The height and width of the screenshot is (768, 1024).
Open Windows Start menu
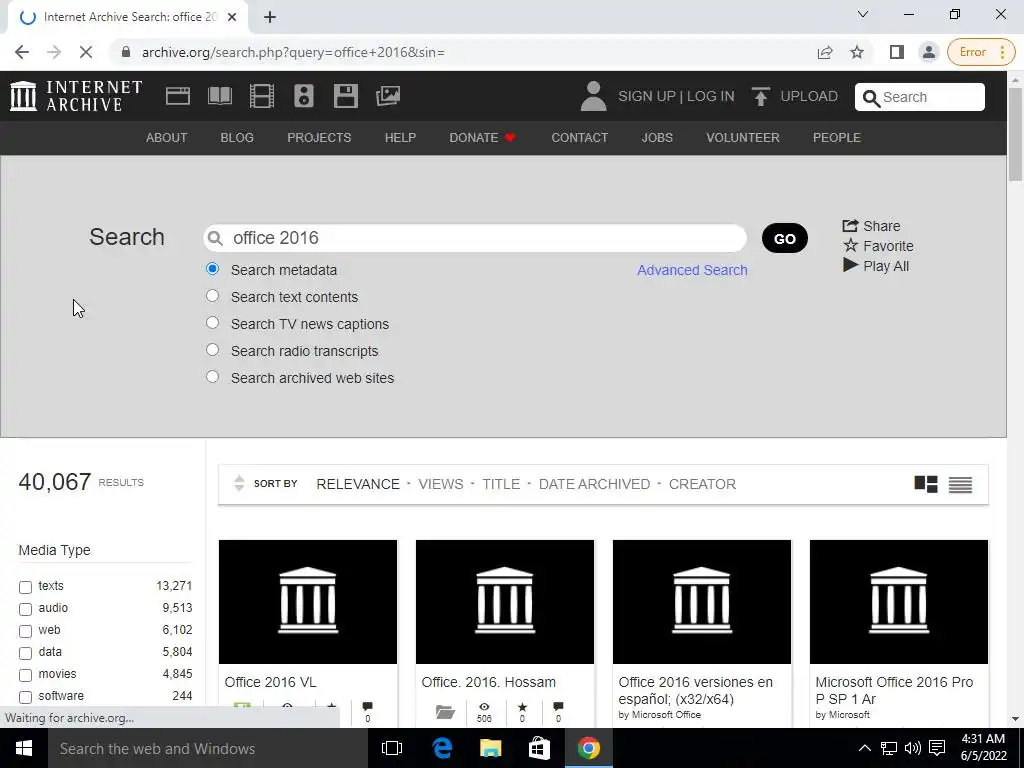point(24,748)
